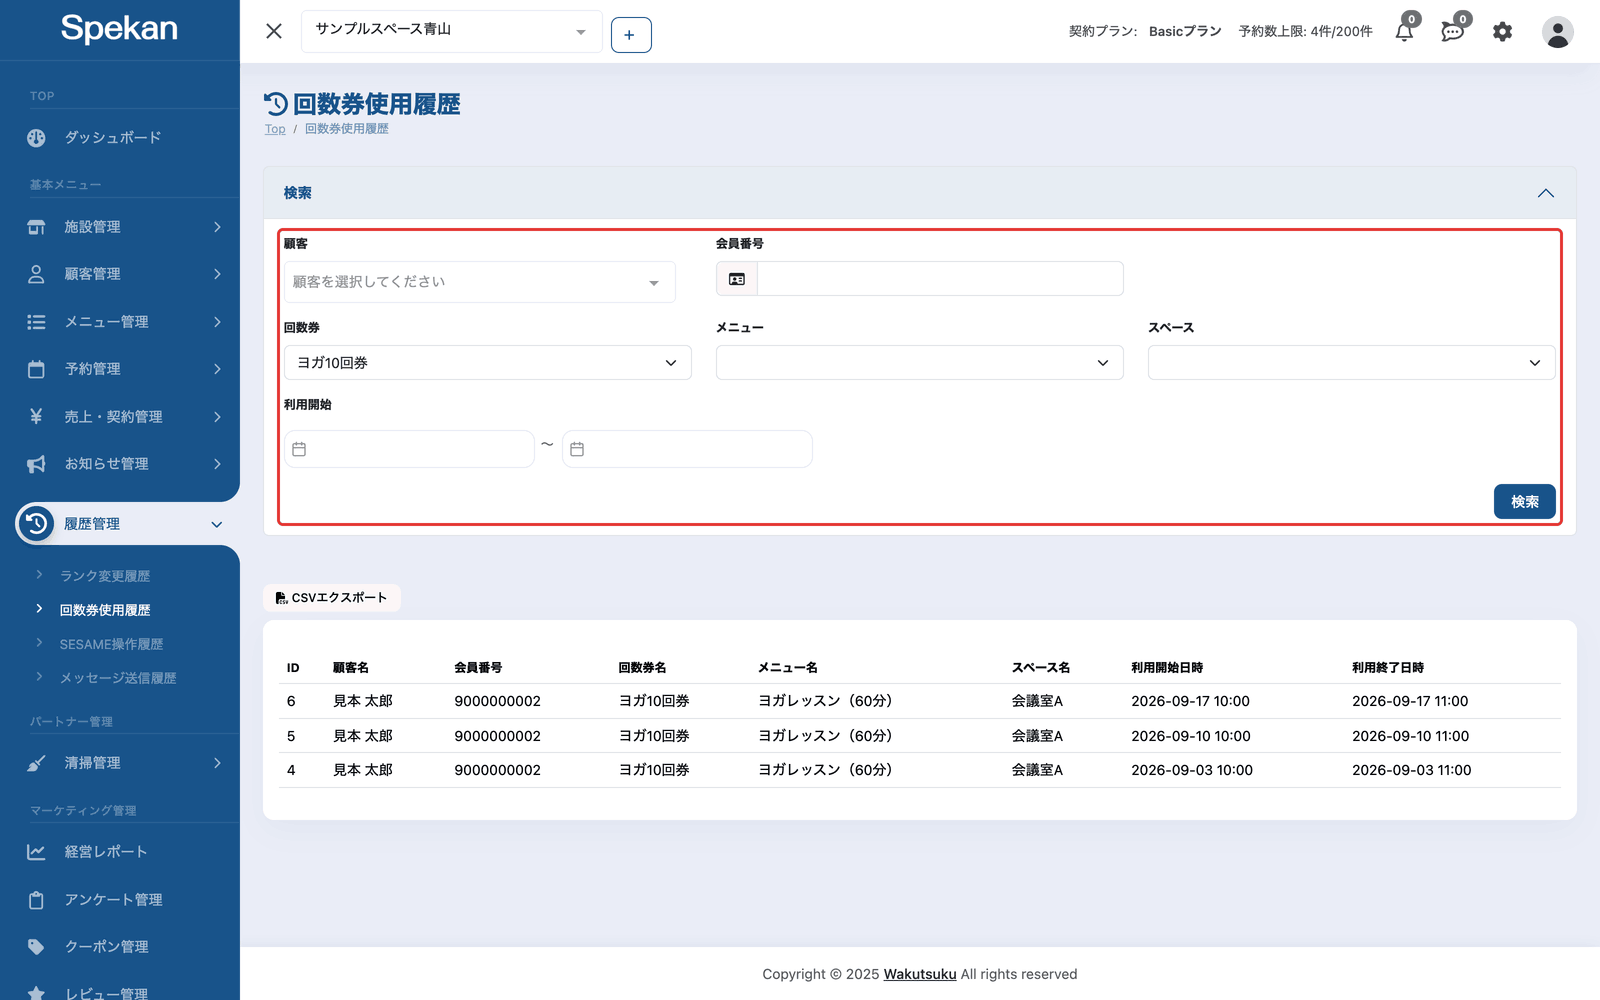Screen dimensions: 1600x1000
Task: Select the 2026-09-17 10:00 start time cell
Action: pyautogui.click(x=1190, y=702)
